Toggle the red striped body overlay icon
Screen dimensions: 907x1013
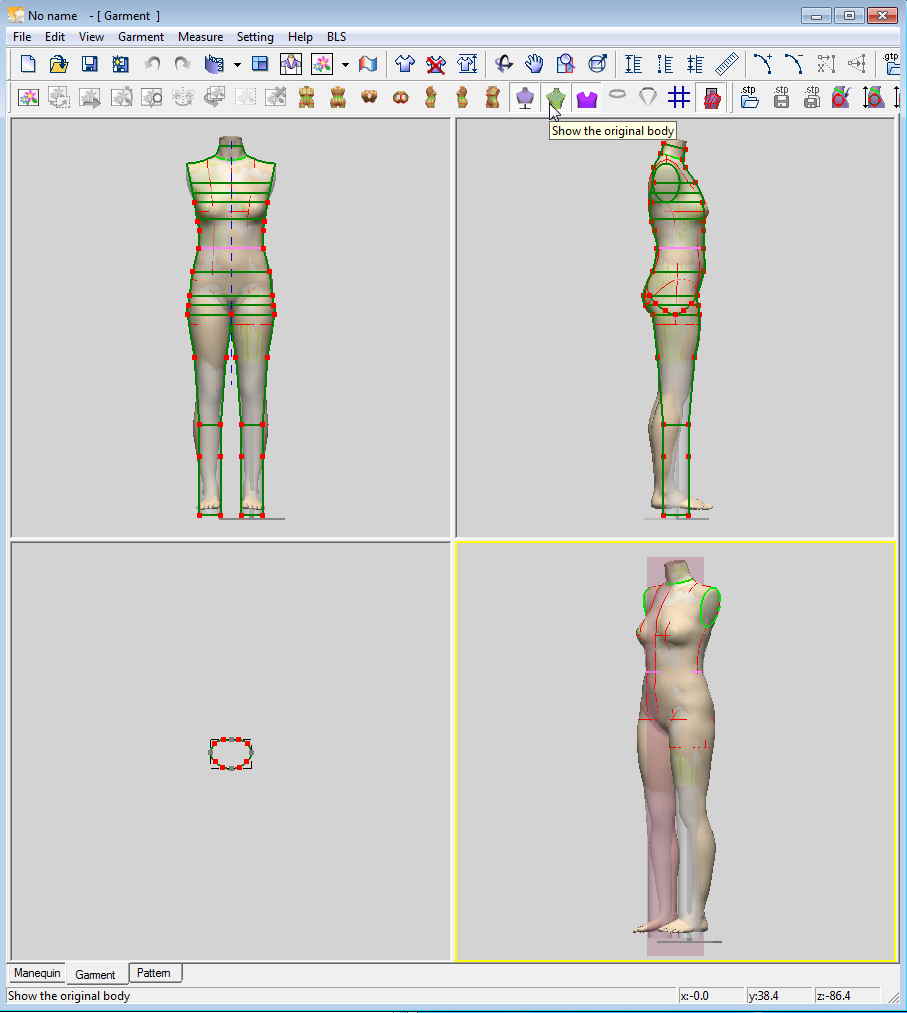click(711, 98)
